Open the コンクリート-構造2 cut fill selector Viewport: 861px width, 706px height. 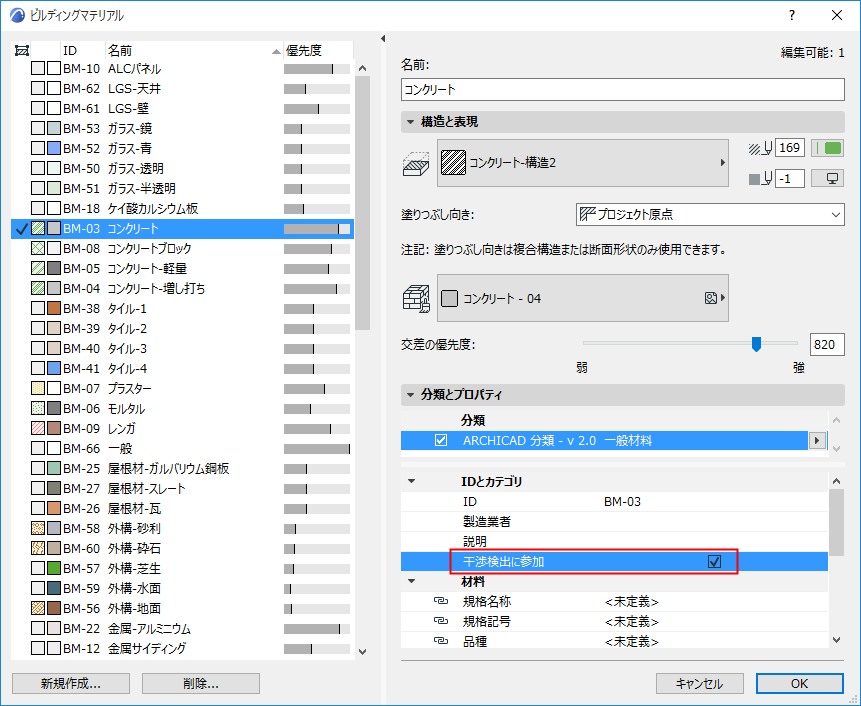tap(583, 163)
